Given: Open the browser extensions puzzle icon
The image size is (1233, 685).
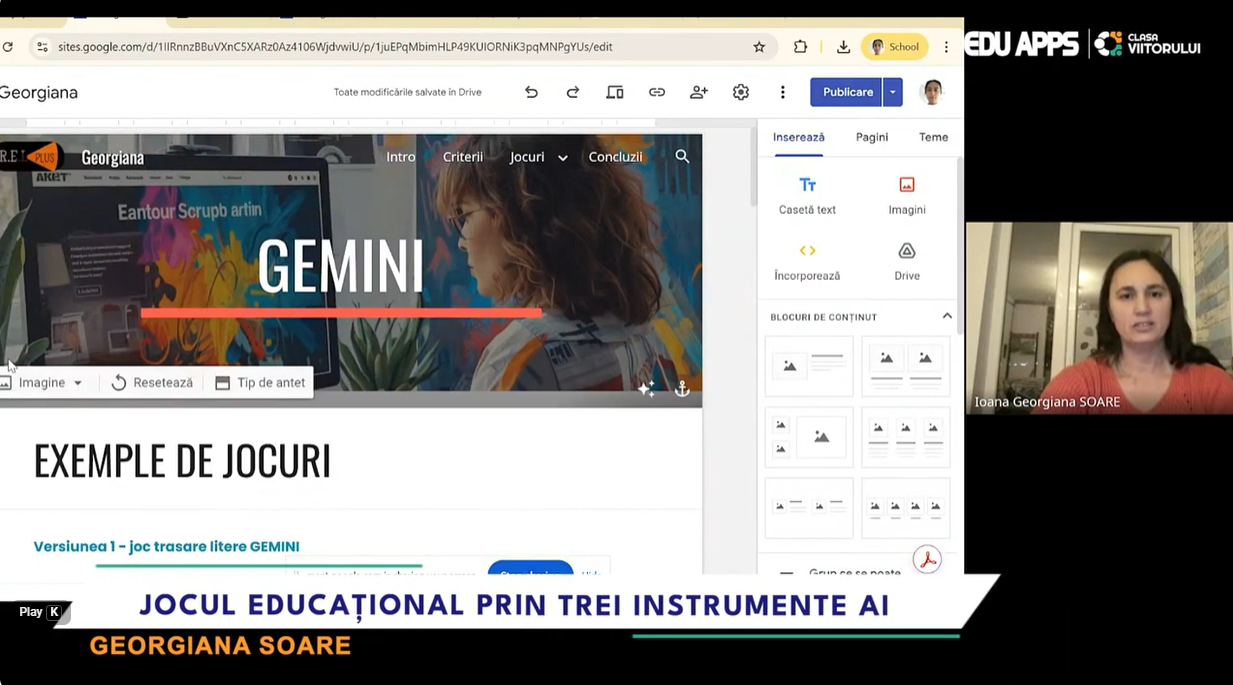Looking at the screenshot, I should (801, 47).
